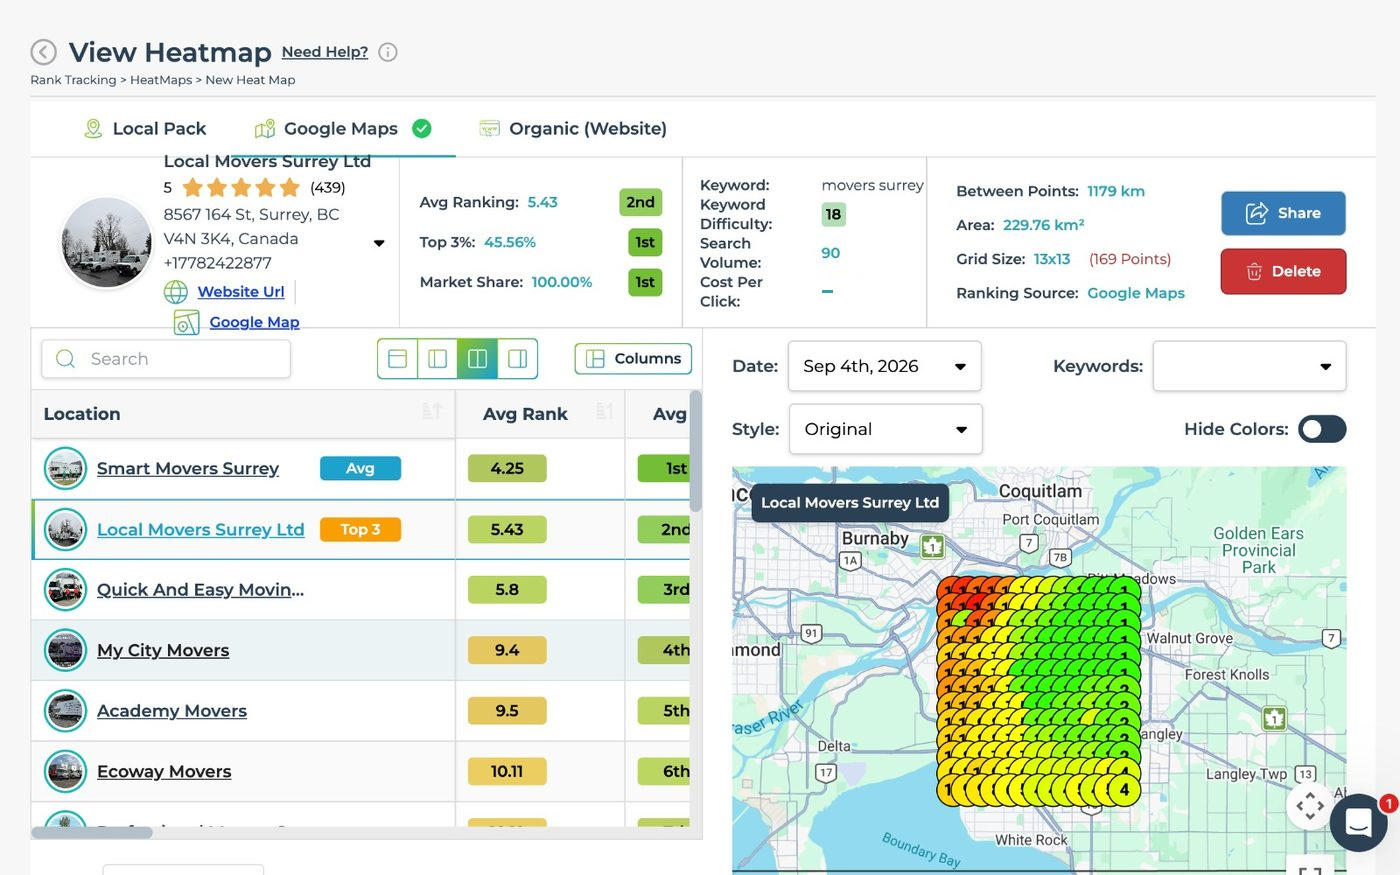Open My City Movers link
Viewport: 1400px width, 875px height.
pos(163,650)
